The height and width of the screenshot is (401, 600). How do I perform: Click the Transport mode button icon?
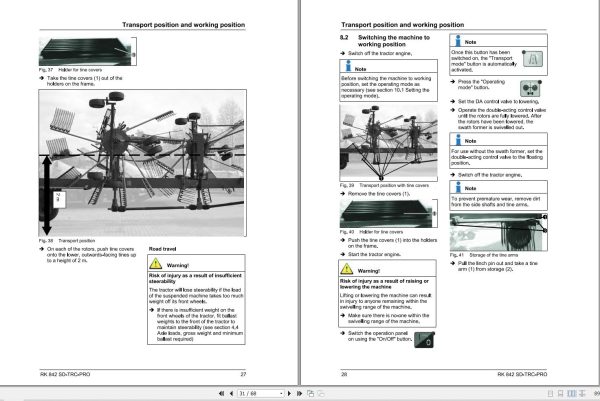(533, 59)
